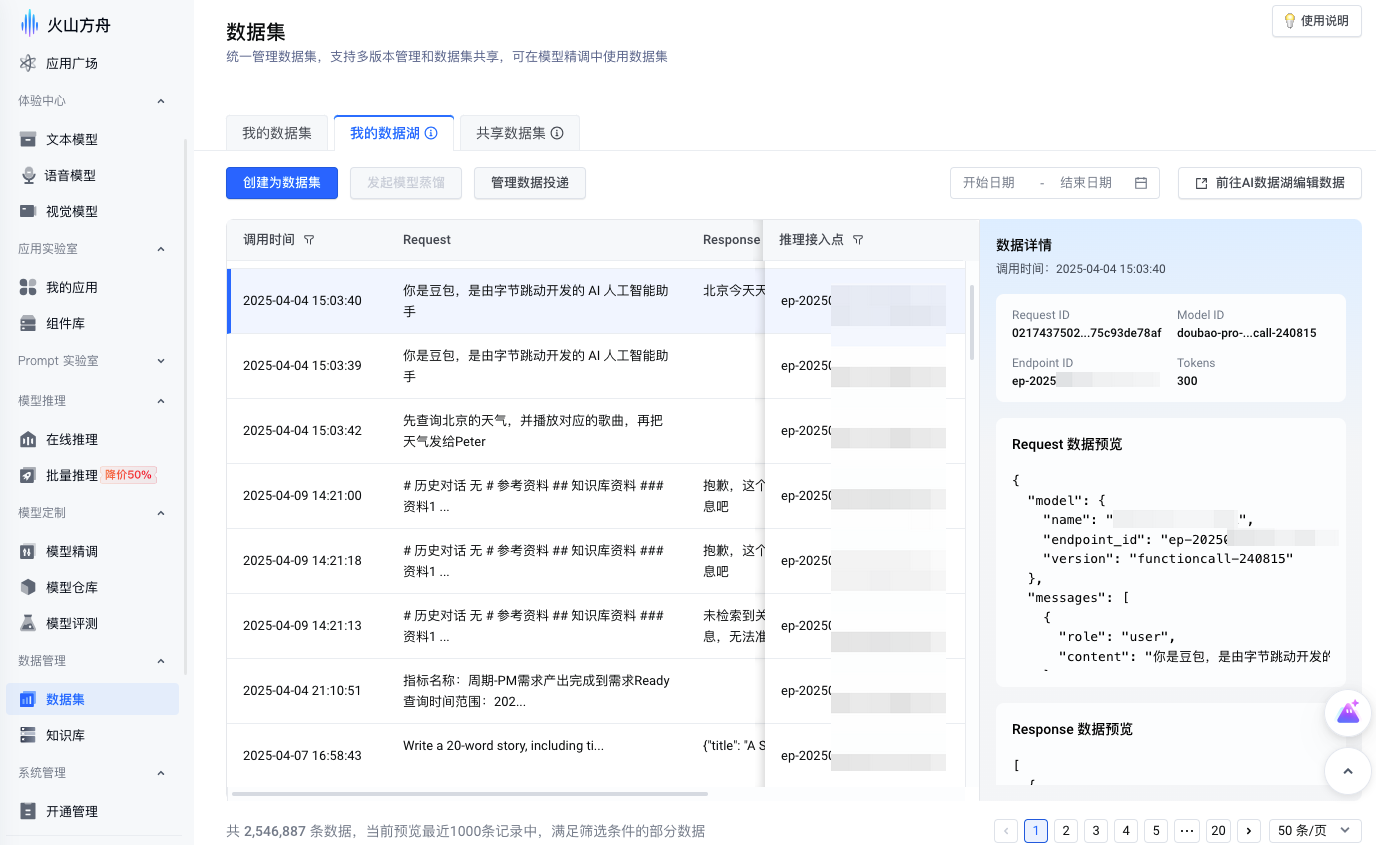Select row dated 2025-04-04 15:03:39
1376x845 pixels.
595,366
